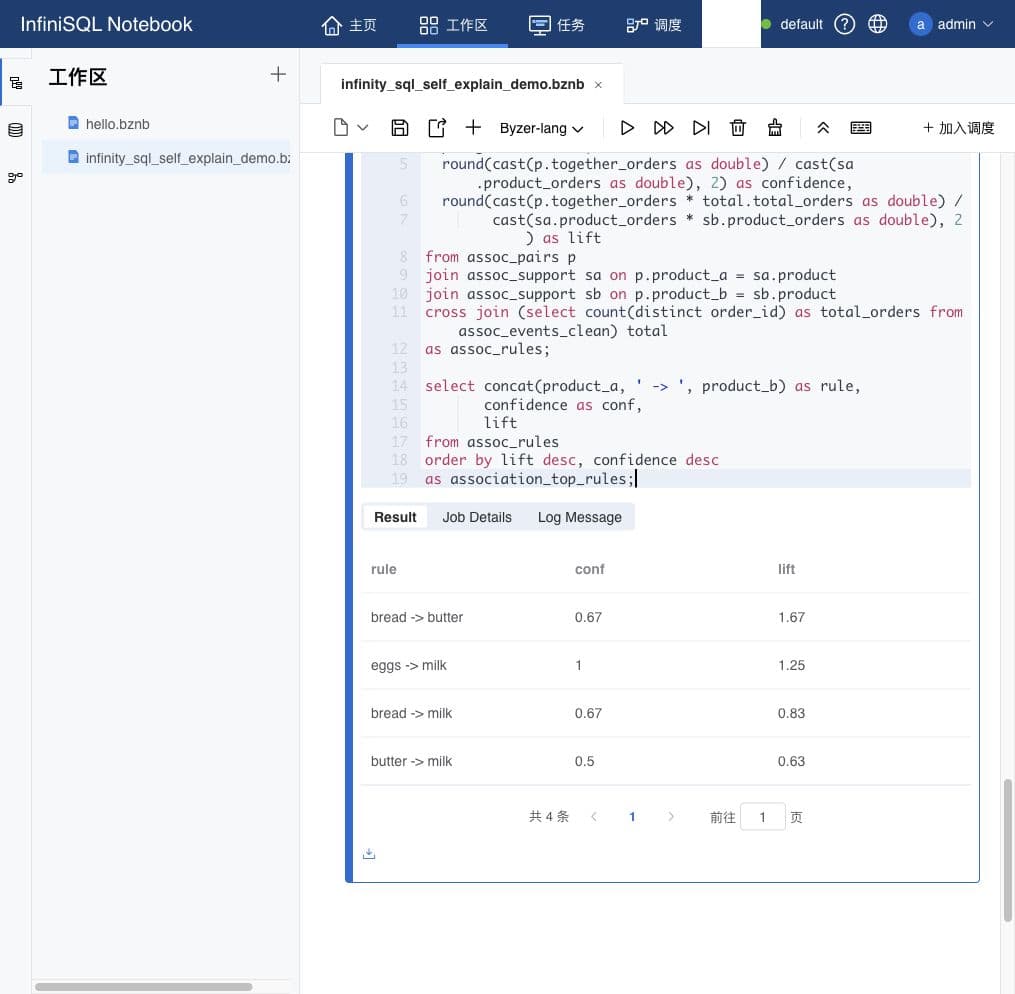This screenshot has width=1015, height=994.
Task: Open the Byzer-lang language dropdown
Action: click(541, 128)
